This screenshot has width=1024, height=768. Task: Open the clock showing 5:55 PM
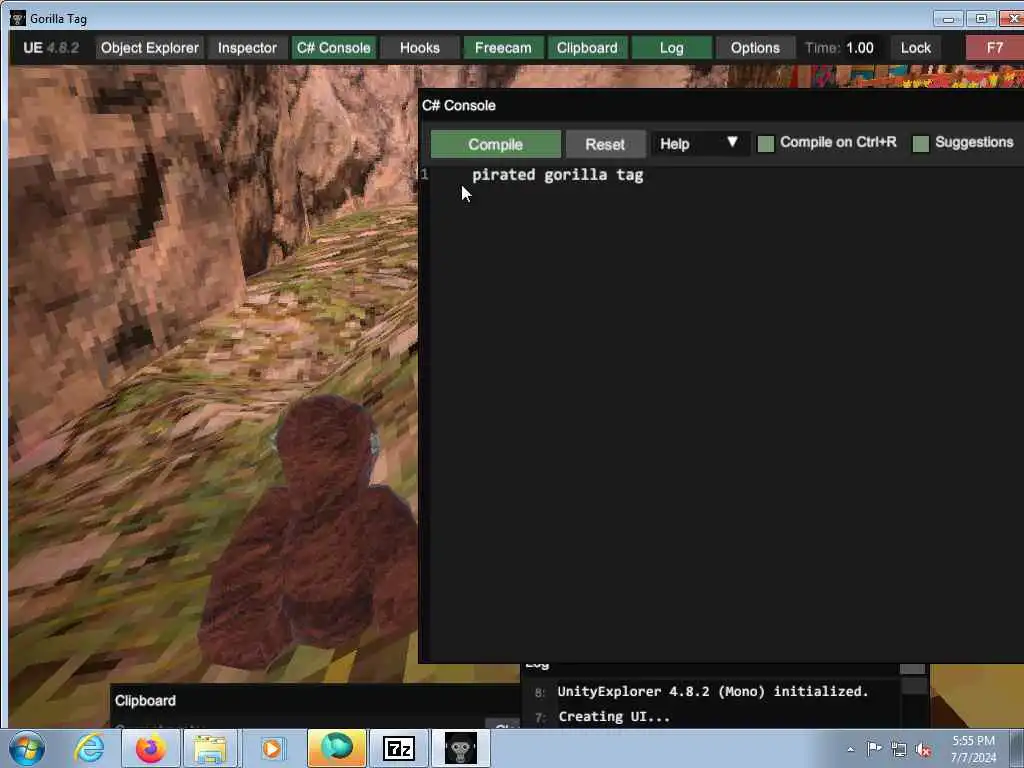[x=973, y=749]
